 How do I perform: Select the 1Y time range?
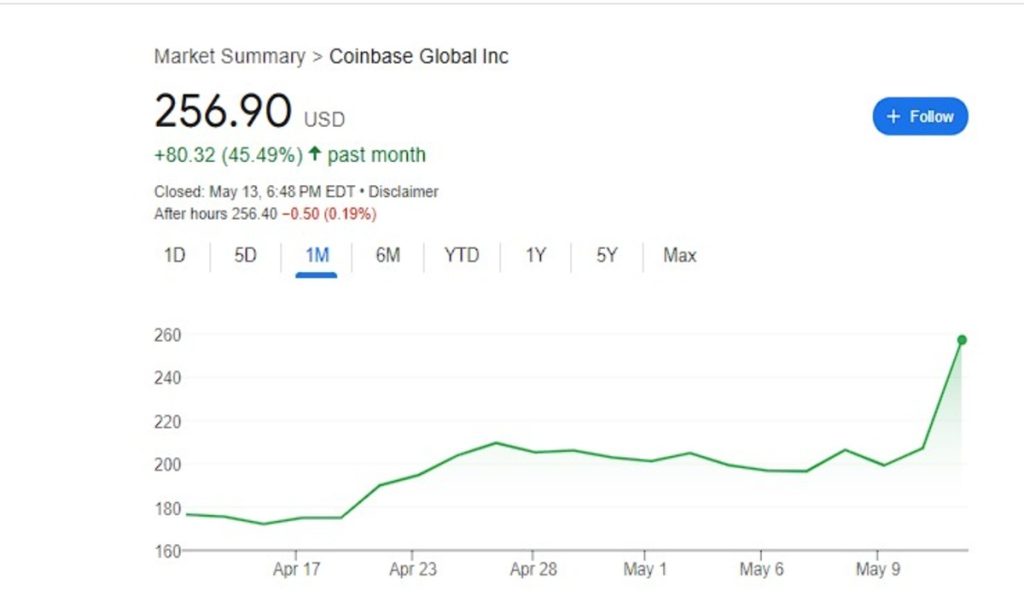click(x=535, y=256)
